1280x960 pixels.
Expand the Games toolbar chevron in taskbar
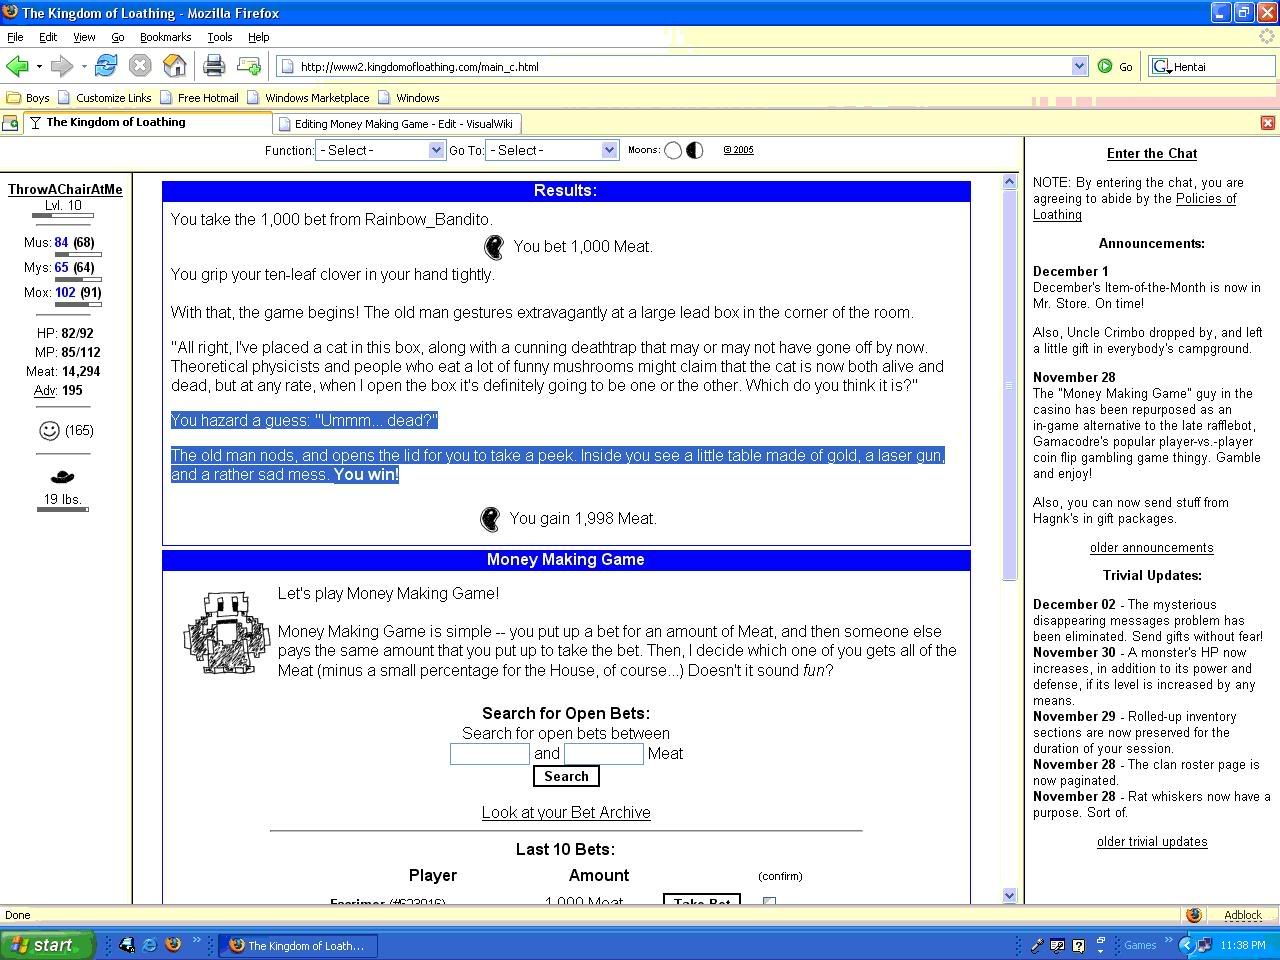(1167, 941)
